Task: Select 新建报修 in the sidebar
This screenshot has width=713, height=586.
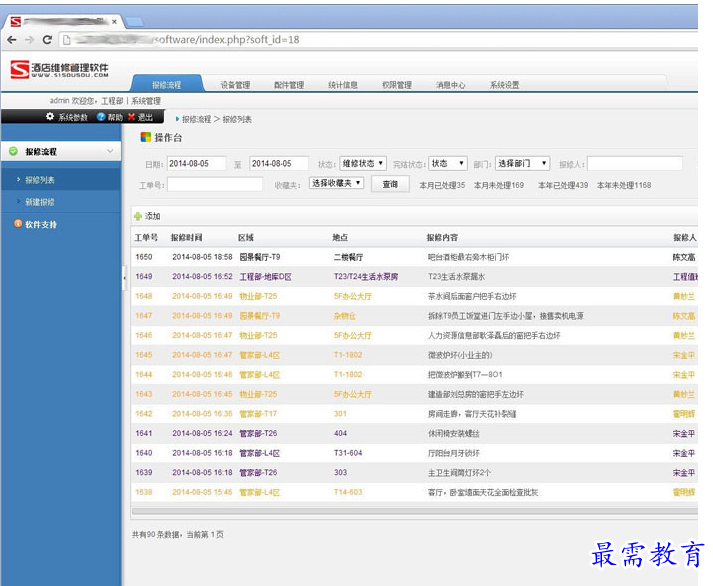Action: pyautogui.click(x=40, y=202)
